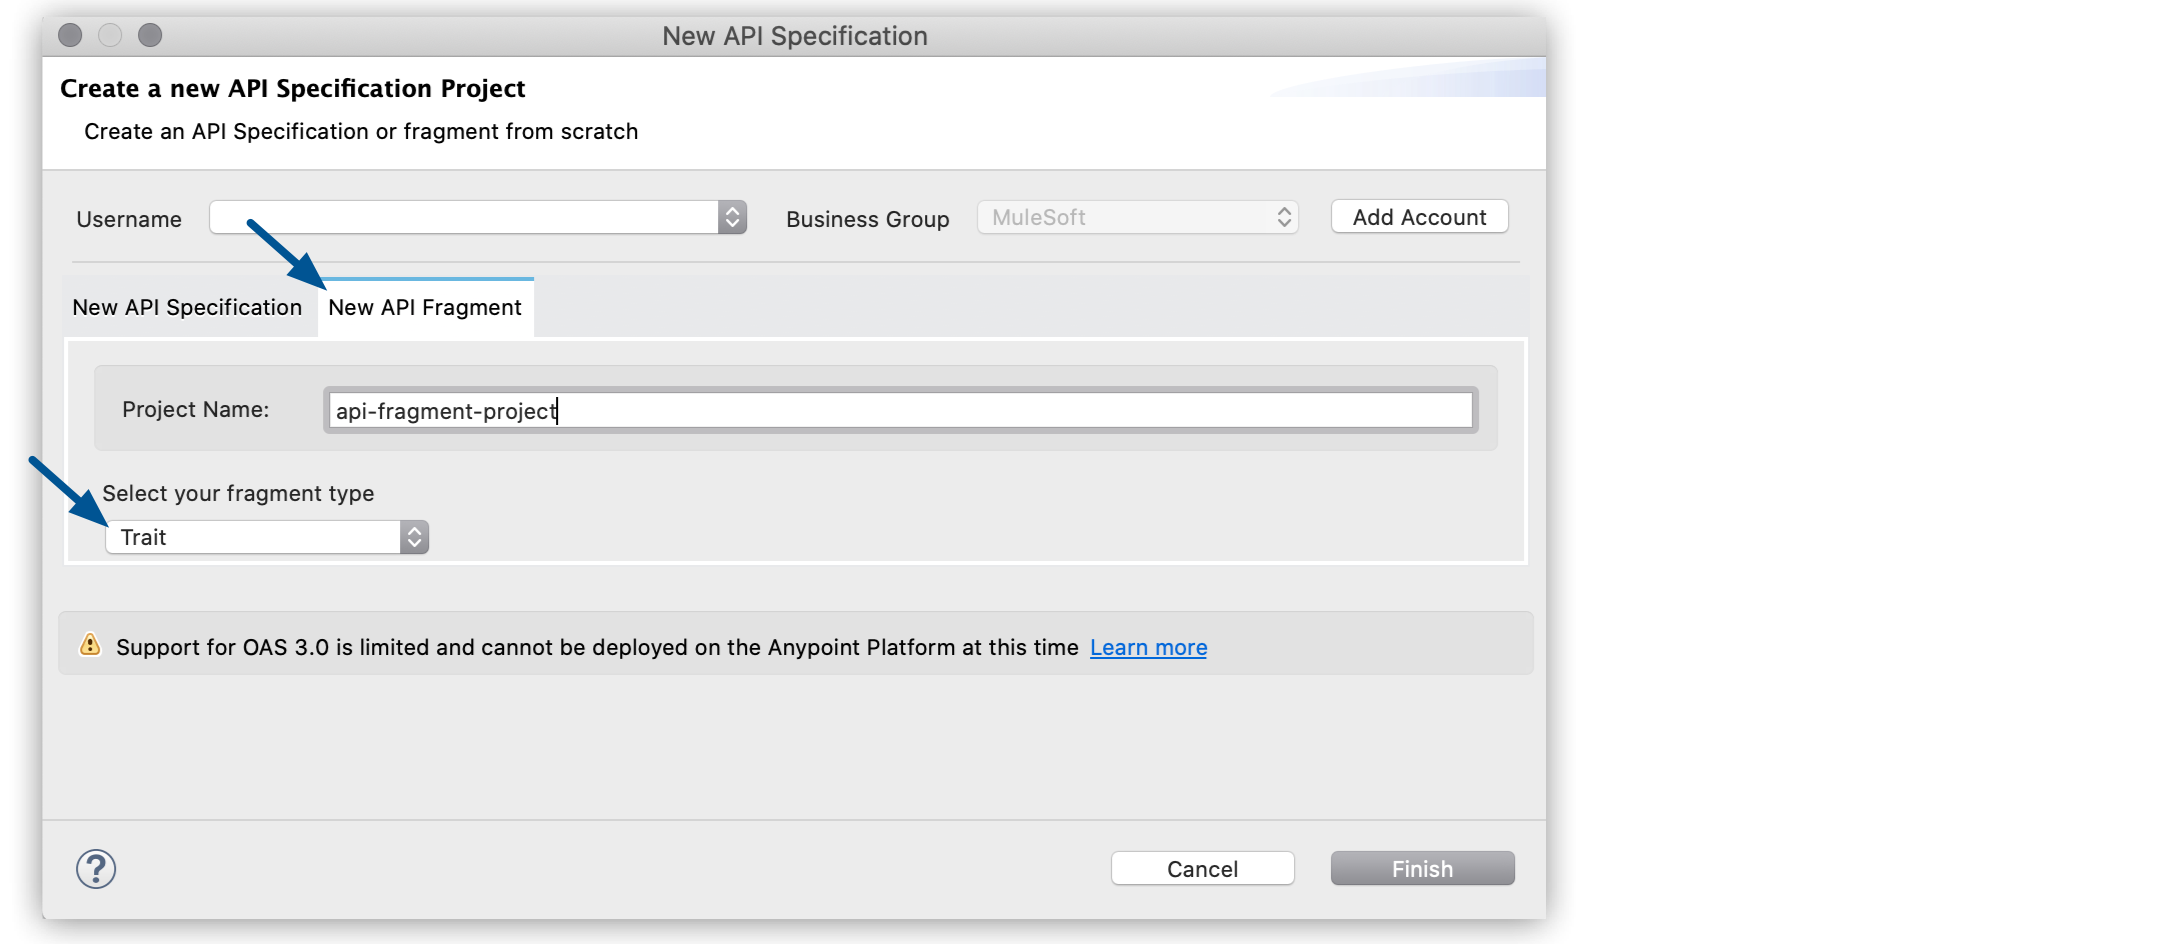Select the Trait option text in fragment type

pos(143,537)
